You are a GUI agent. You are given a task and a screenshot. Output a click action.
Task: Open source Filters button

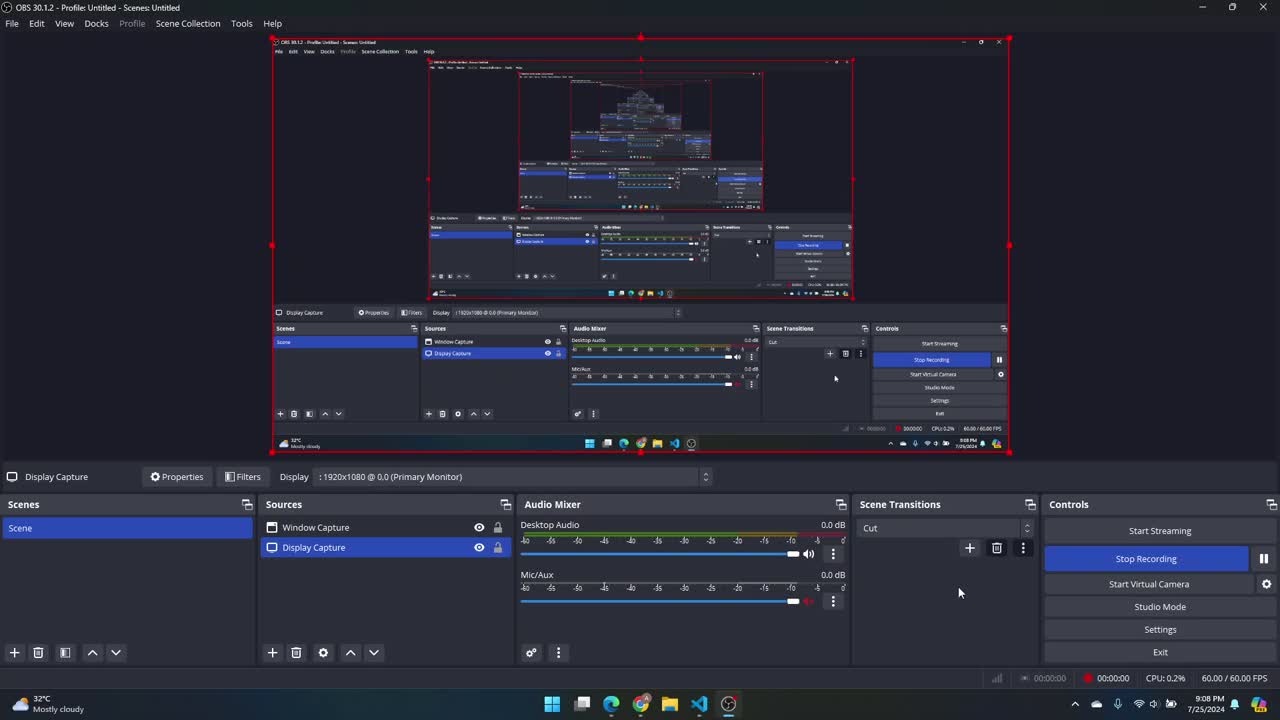[243, 477]
